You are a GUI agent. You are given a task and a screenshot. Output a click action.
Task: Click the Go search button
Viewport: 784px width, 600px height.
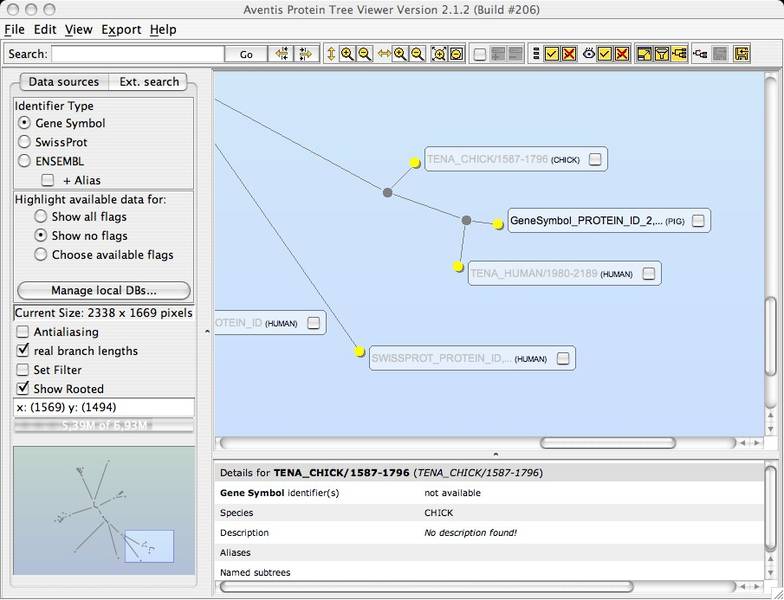246,54
